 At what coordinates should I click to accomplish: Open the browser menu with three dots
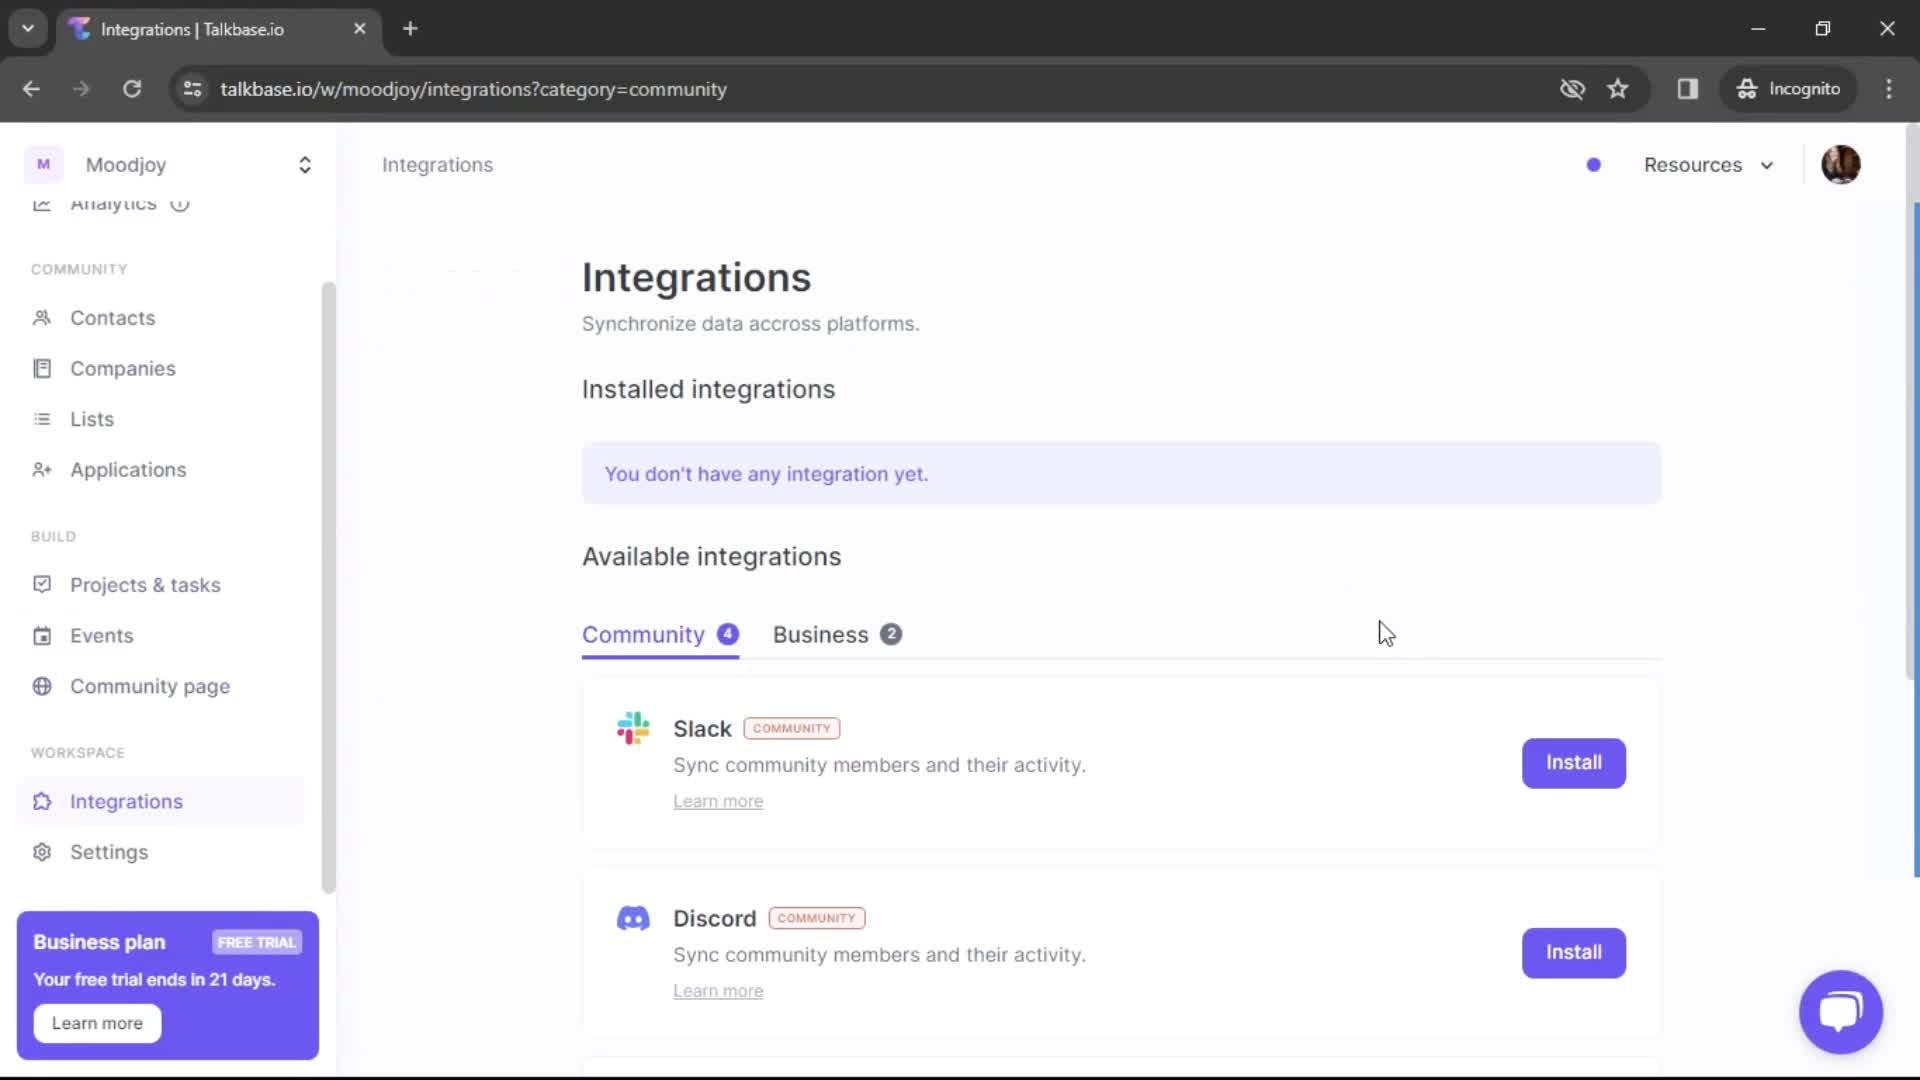tap(1889, 89)
